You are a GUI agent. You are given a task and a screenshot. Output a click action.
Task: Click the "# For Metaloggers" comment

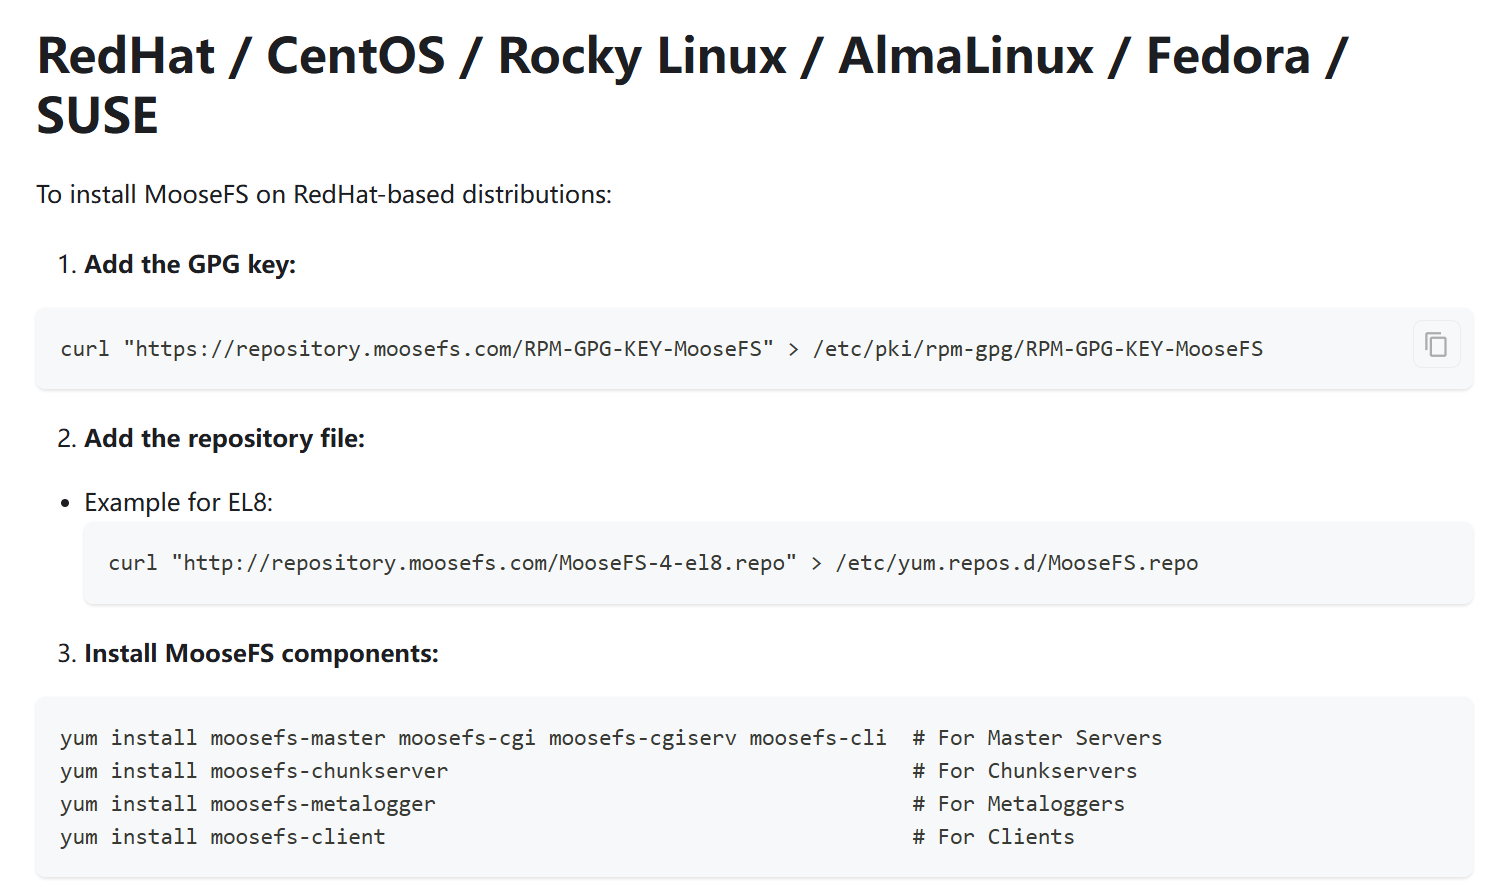click(1018, 804)
